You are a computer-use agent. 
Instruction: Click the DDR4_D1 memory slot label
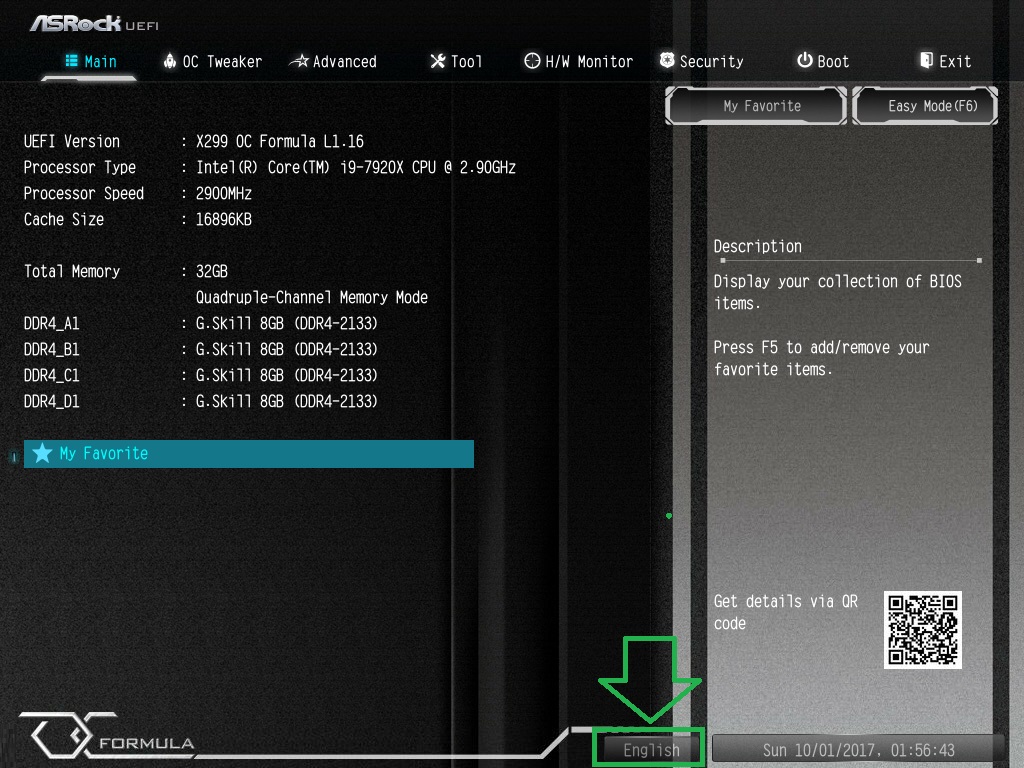(52, 402)
